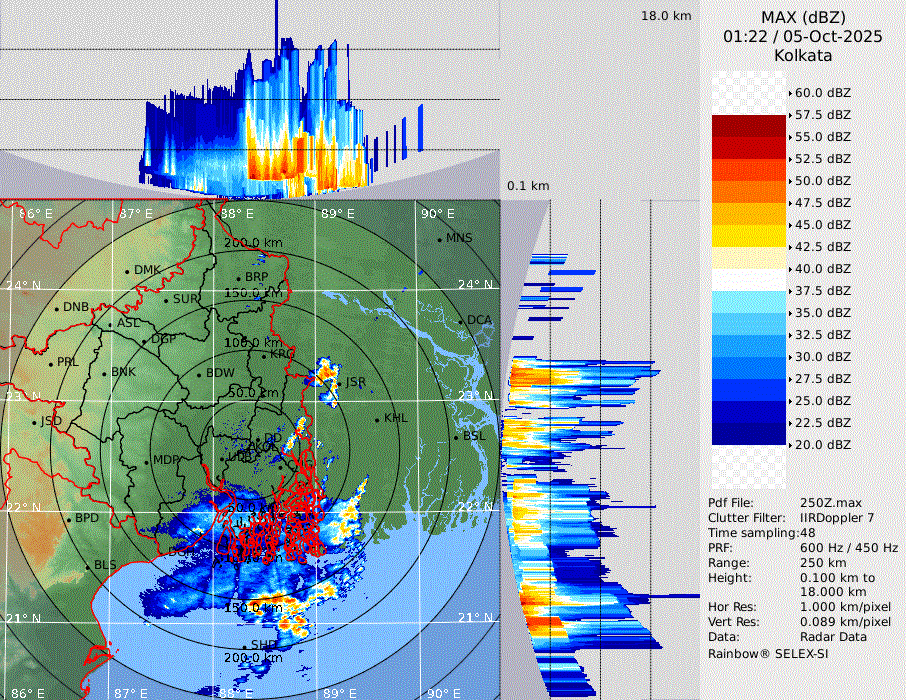The image size is (906, 700).
Task: Click the JSR station marker
Action: click(x=339, y=383)
